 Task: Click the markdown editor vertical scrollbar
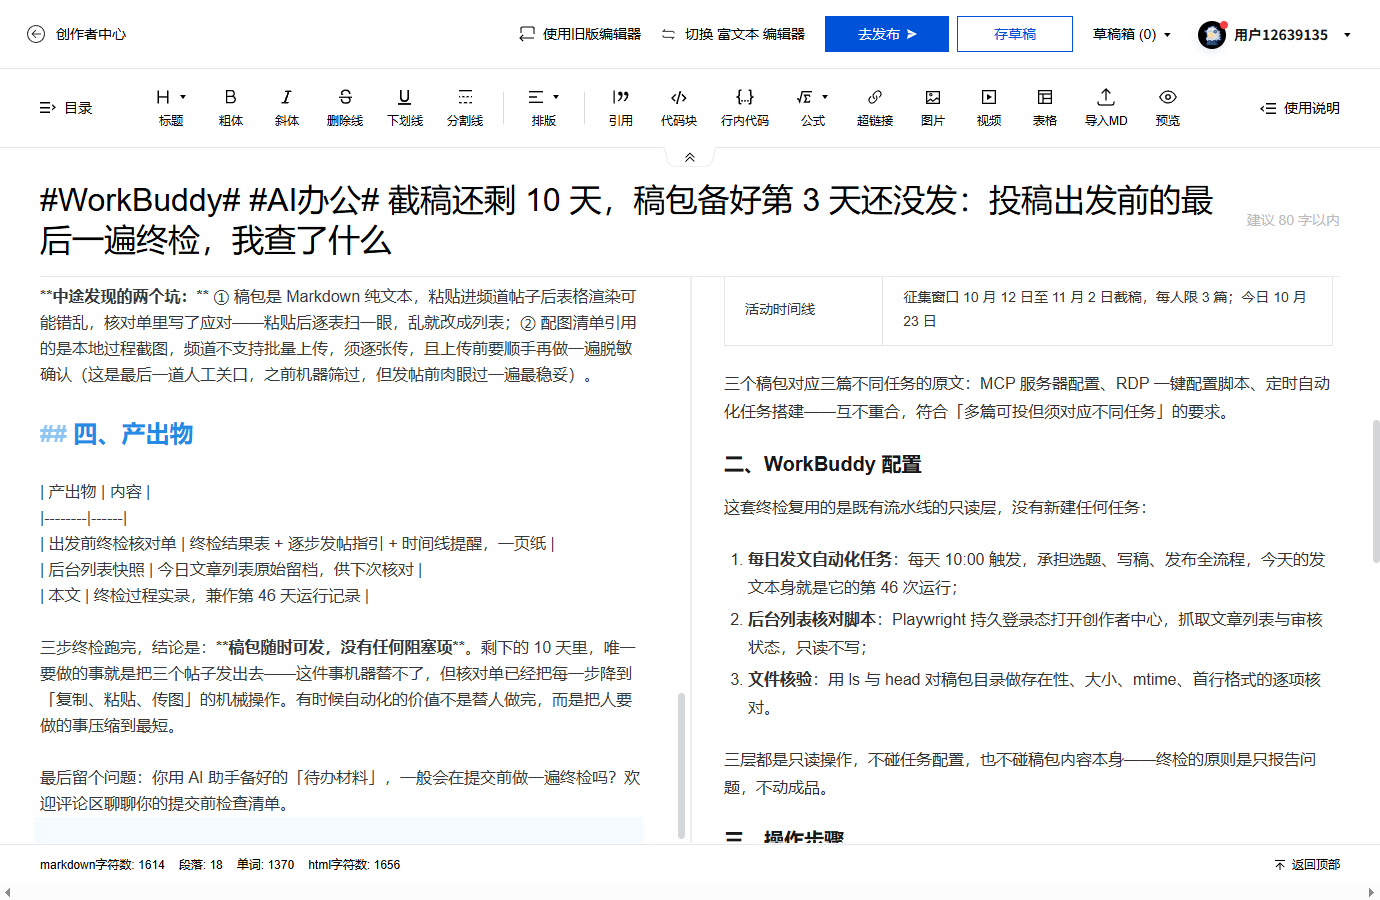coord(682,764)
